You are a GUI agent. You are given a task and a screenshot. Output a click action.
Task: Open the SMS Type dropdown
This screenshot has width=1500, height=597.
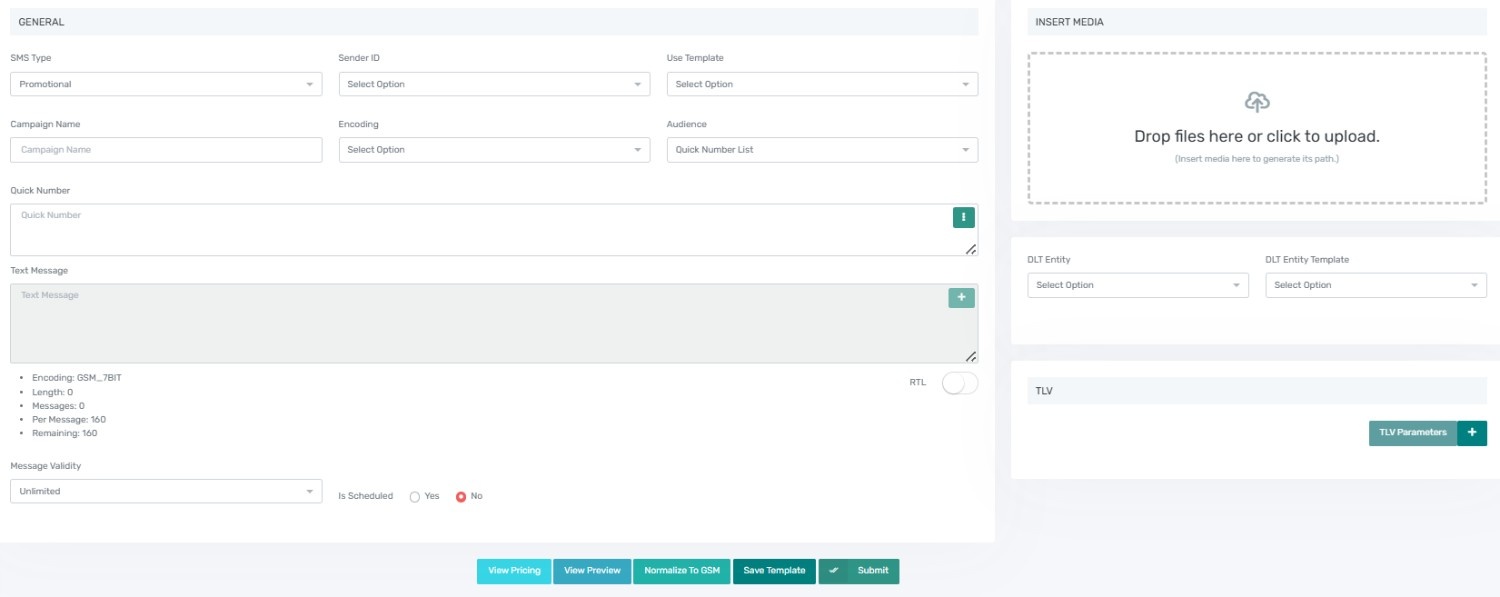[165, 83]
